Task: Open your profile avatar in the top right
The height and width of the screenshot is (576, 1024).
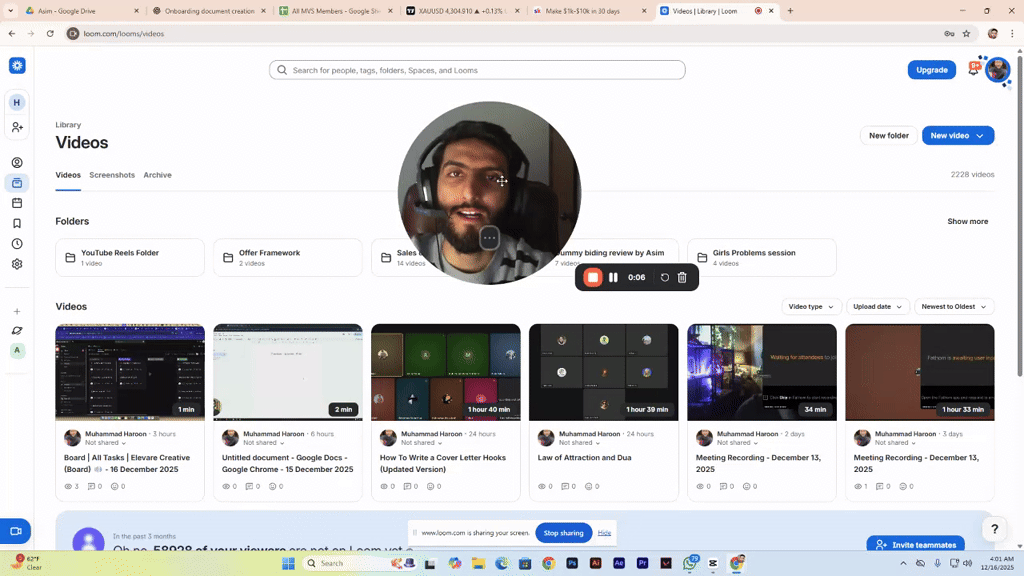Action: point(996,70)
